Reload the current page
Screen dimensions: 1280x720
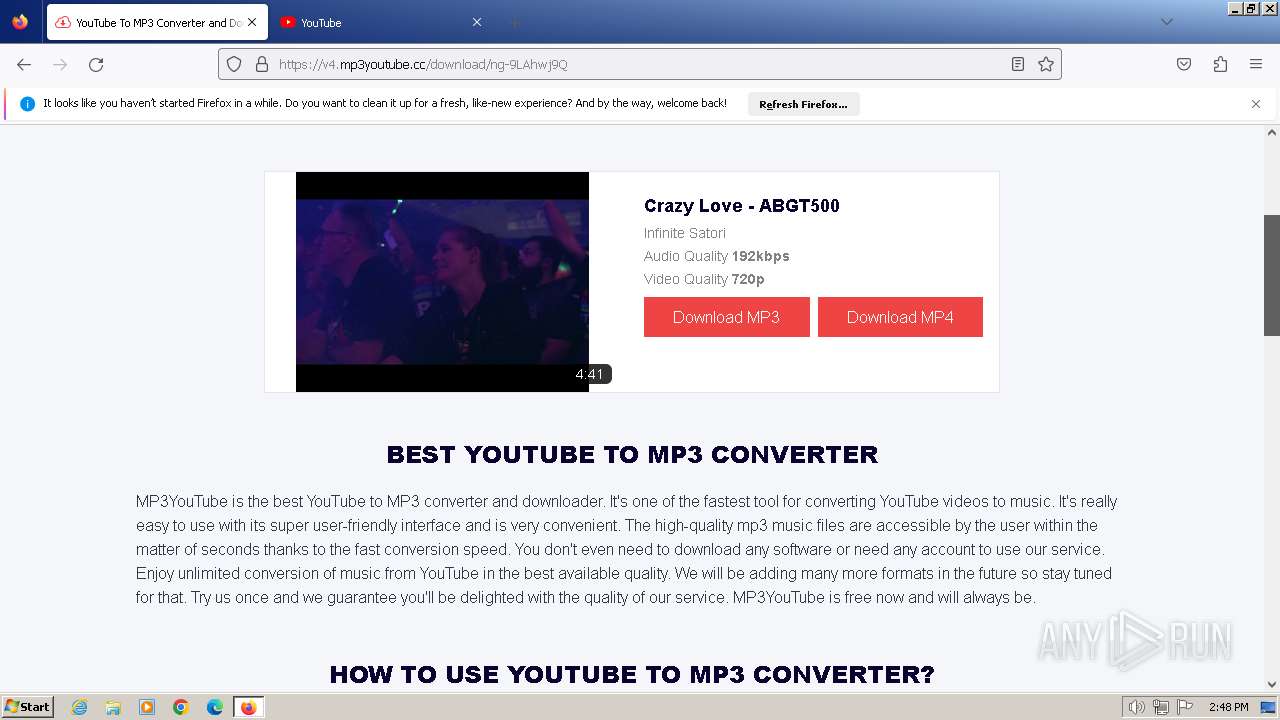click(x=96, y=64)
